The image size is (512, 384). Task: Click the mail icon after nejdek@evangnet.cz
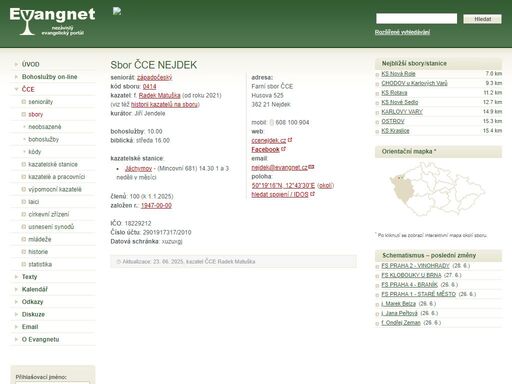311,167
